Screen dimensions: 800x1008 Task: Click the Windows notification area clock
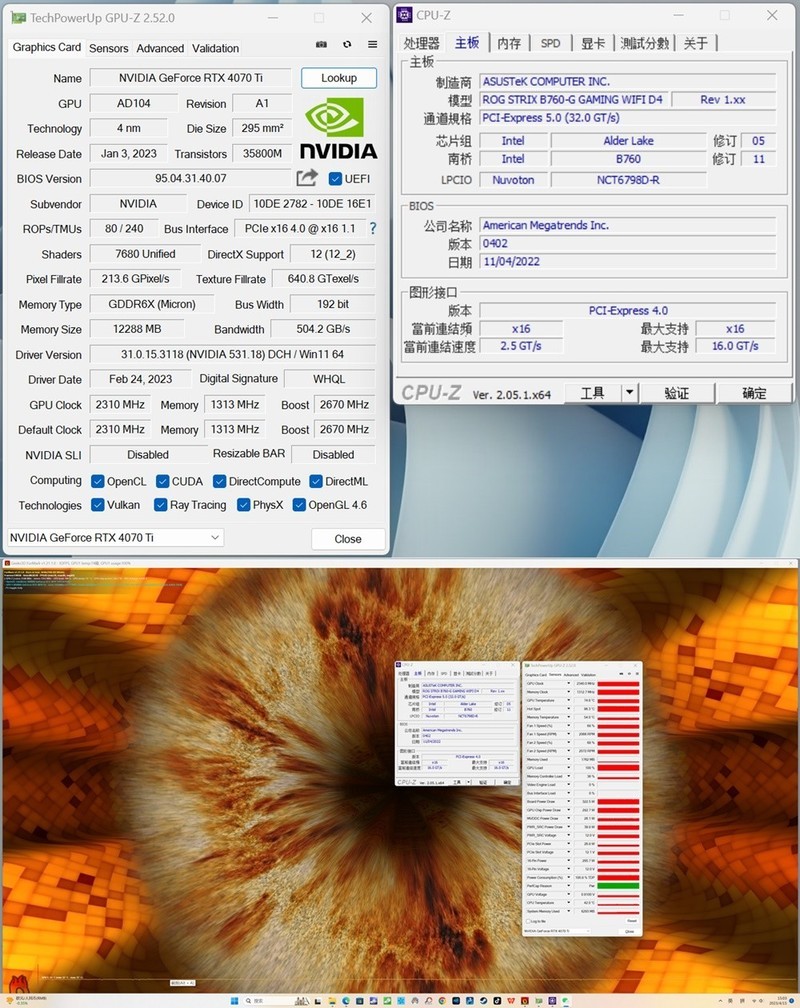click(780, 999)
